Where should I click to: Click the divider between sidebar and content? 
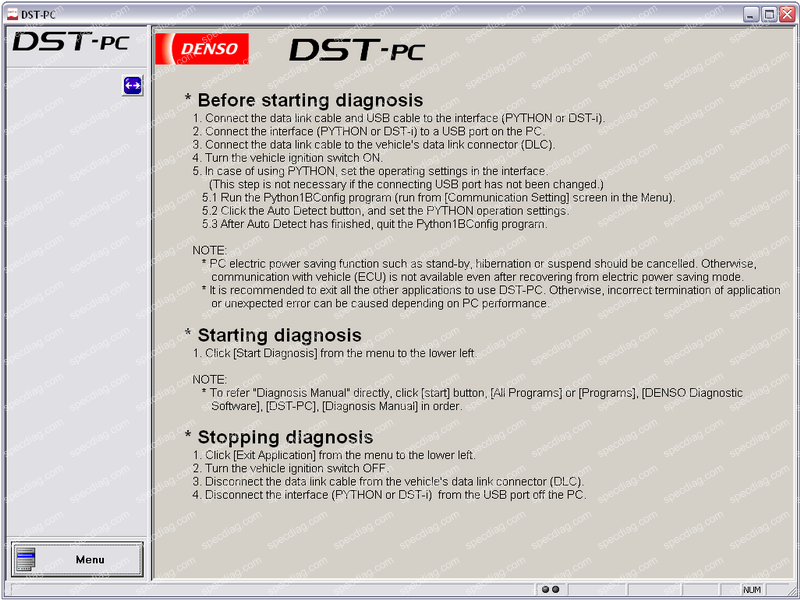click(x=150, y=300)
